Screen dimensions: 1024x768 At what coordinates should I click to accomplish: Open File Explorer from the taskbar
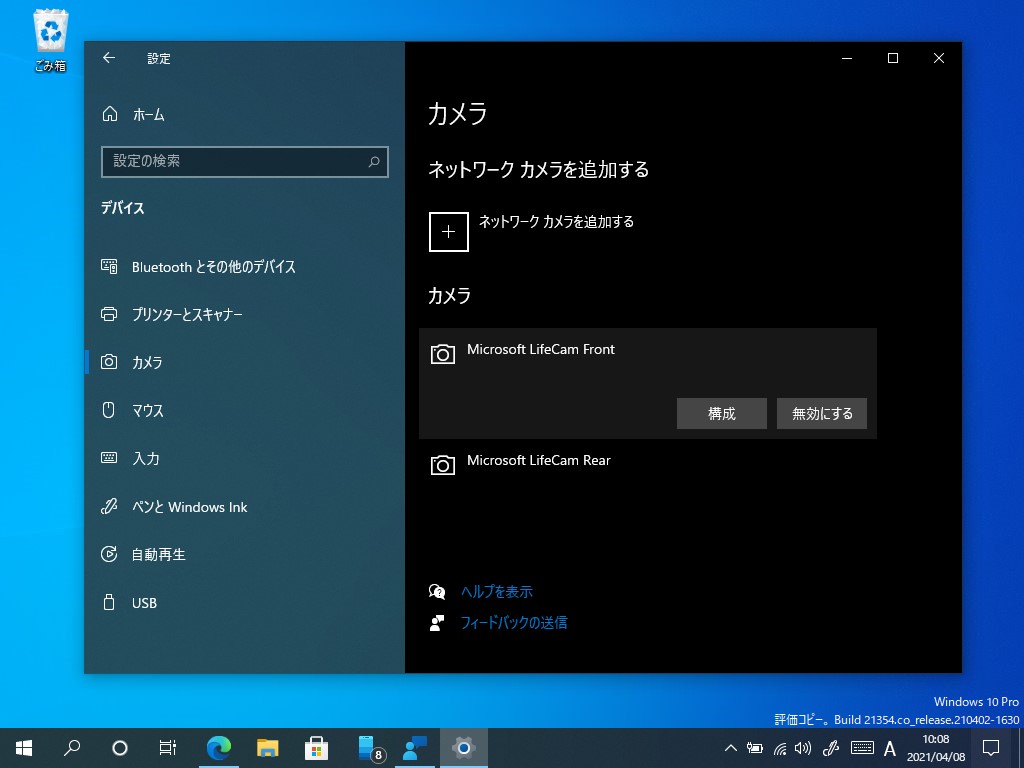click(x=267, y=747)
